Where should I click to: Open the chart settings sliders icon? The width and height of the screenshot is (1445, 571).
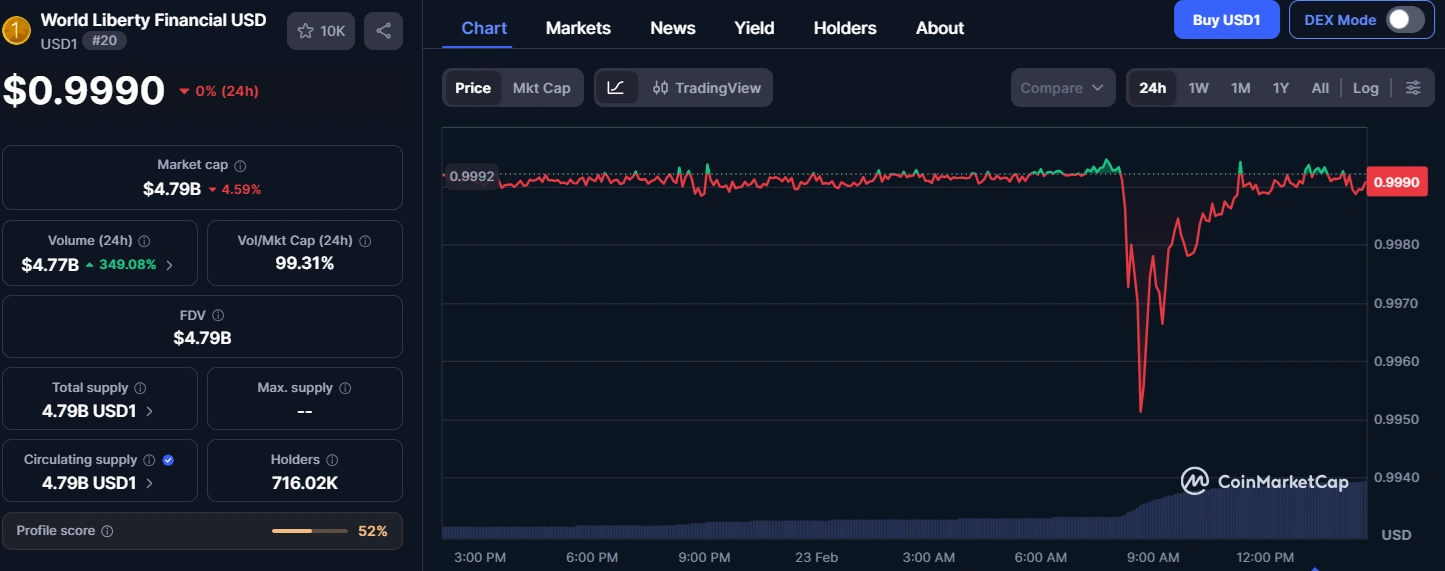(x=1413, y=88)
